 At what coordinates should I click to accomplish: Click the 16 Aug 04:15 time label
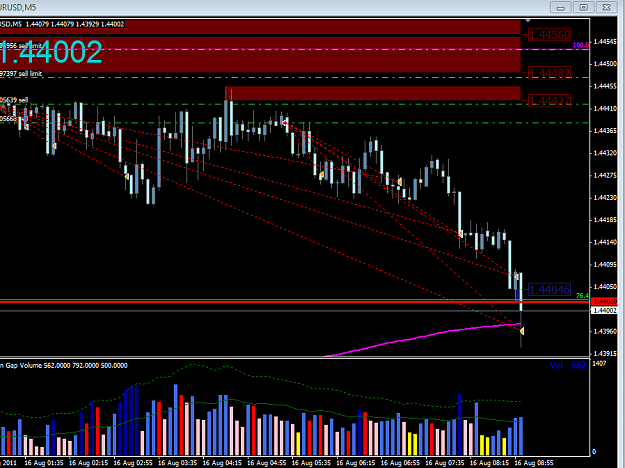(222, 463)
